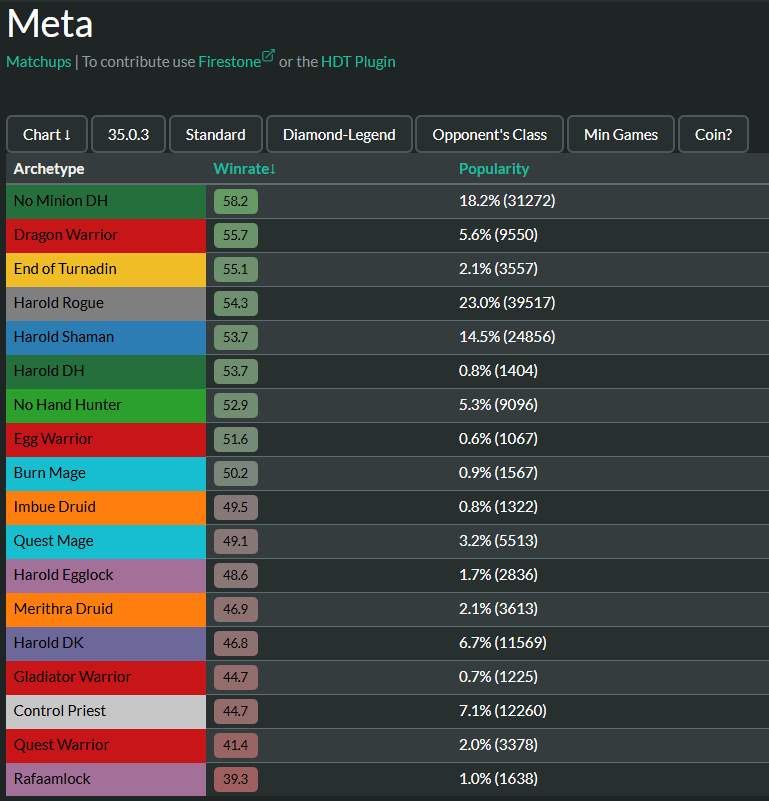
Task: Click the 14.5% (24856) popularity value
Action: coord(507,337)
